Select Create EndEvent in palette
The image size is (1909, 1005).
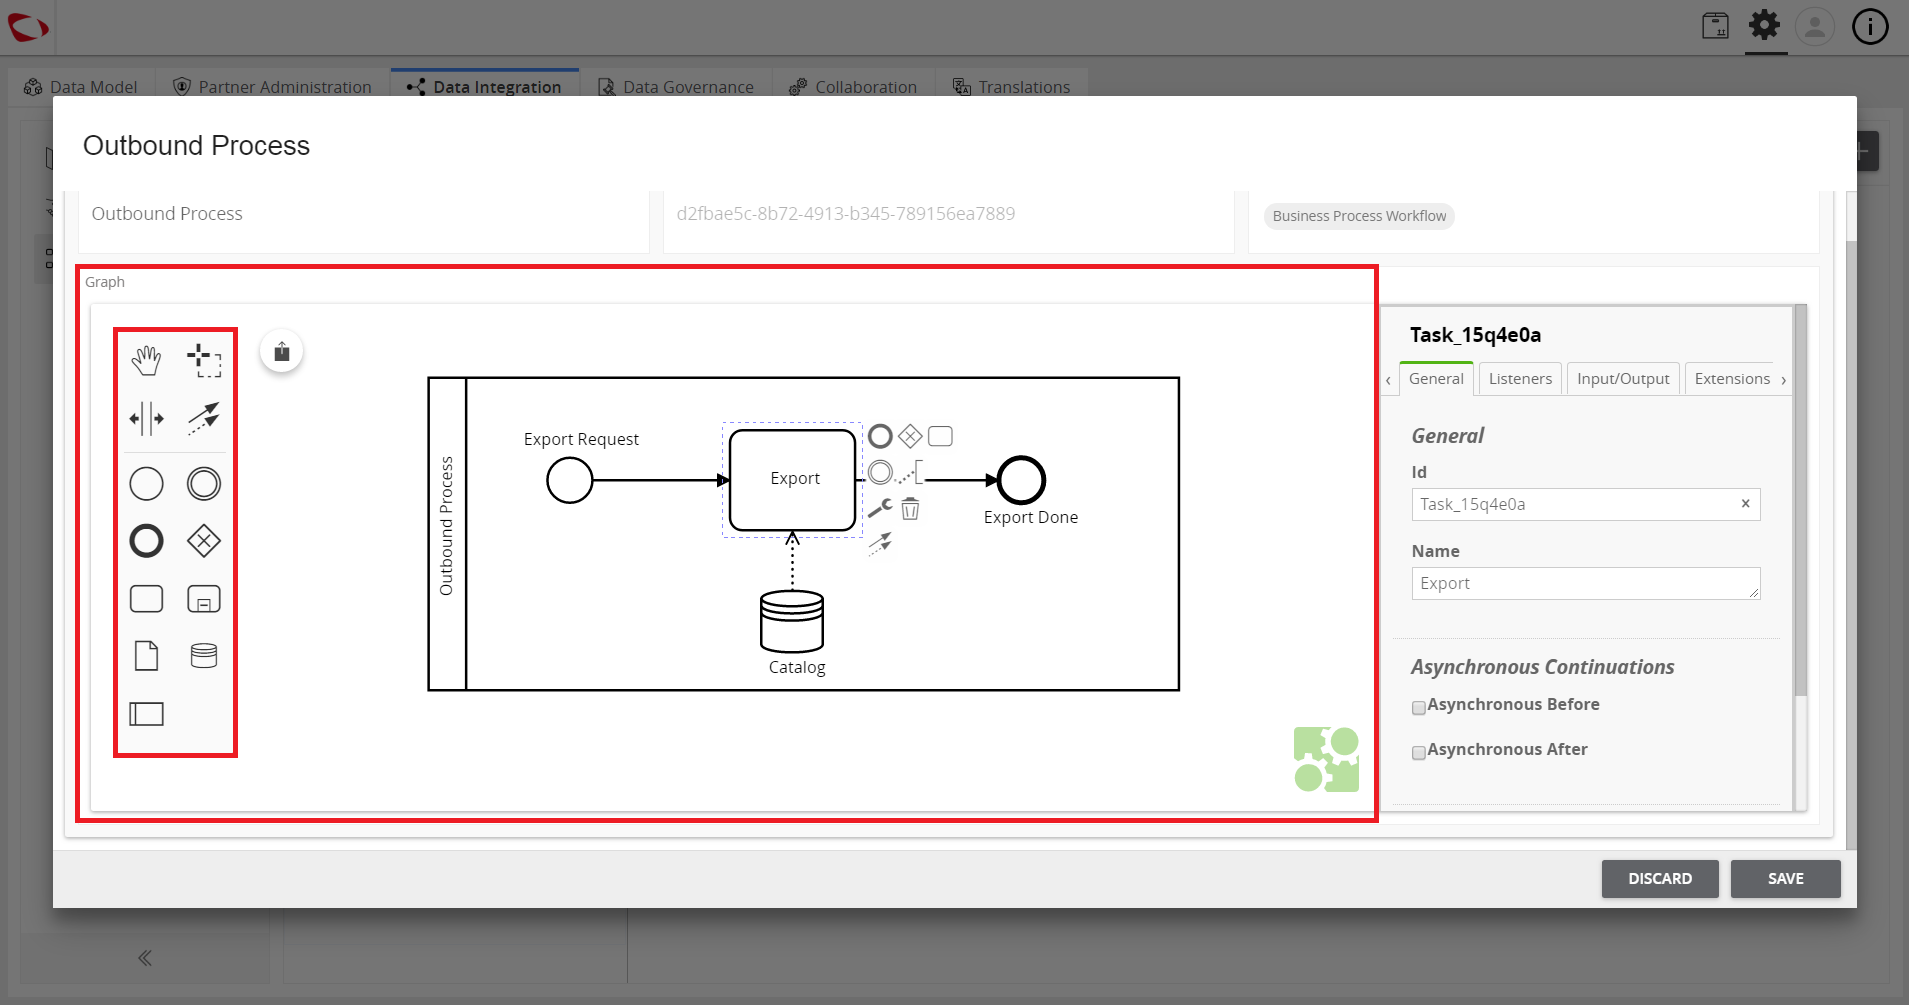[x=146, y=541]
